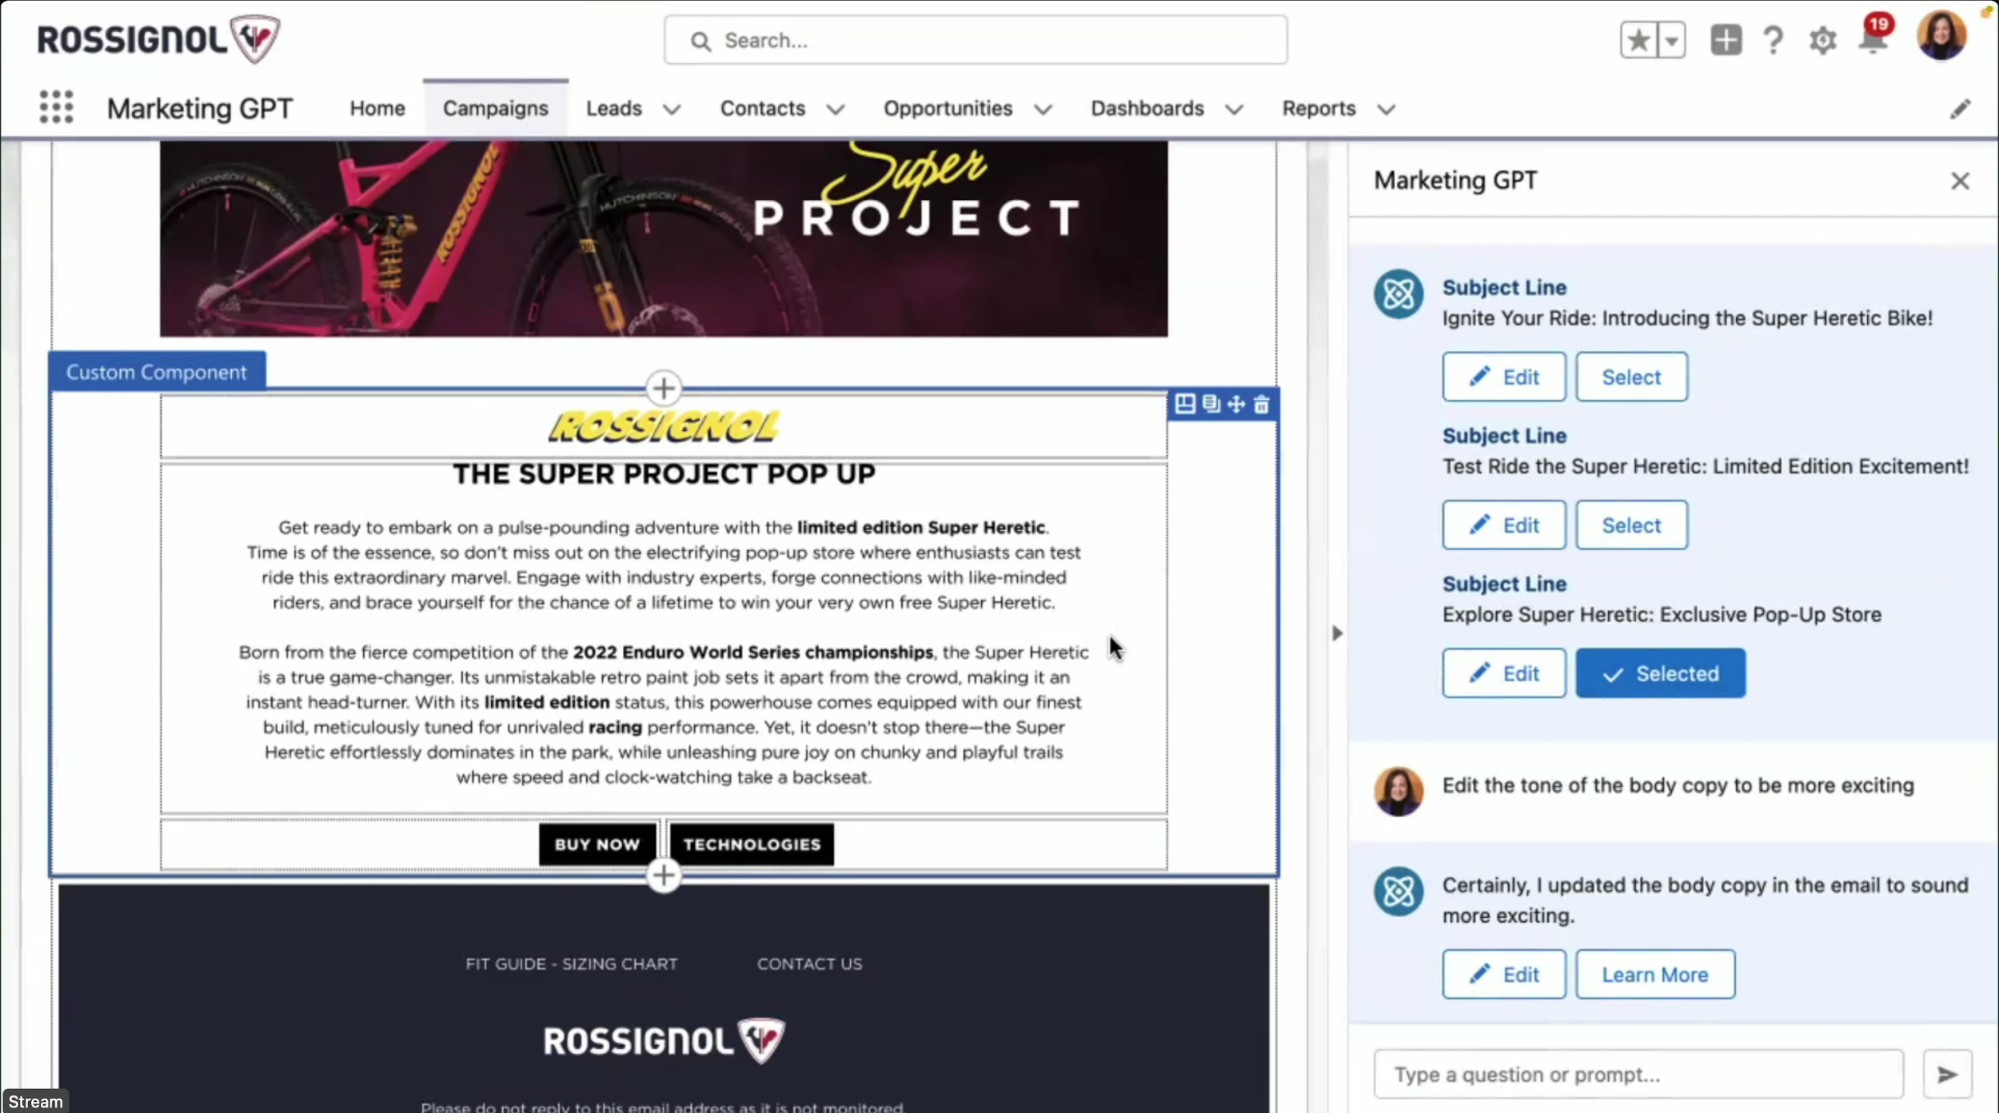Screen dimensions: 1999x1114
Task: Open the Campaigns tab
Action: (495, 108)
